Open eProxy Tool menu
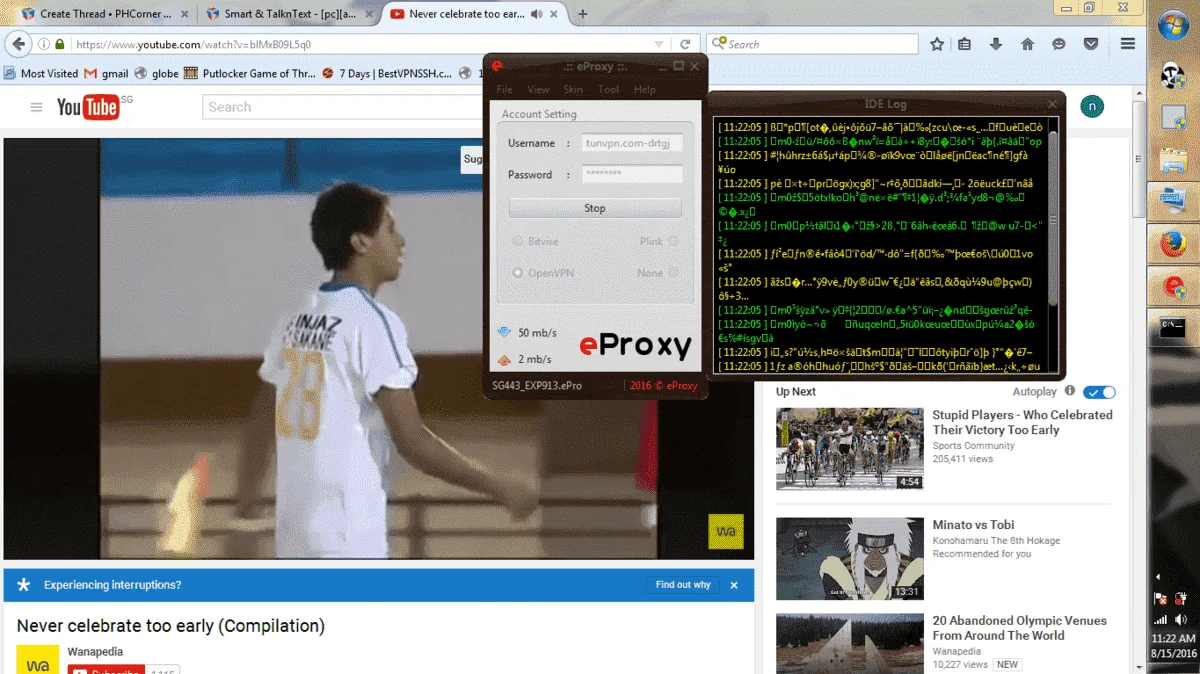1200x674 pixels. coord(608,90)
